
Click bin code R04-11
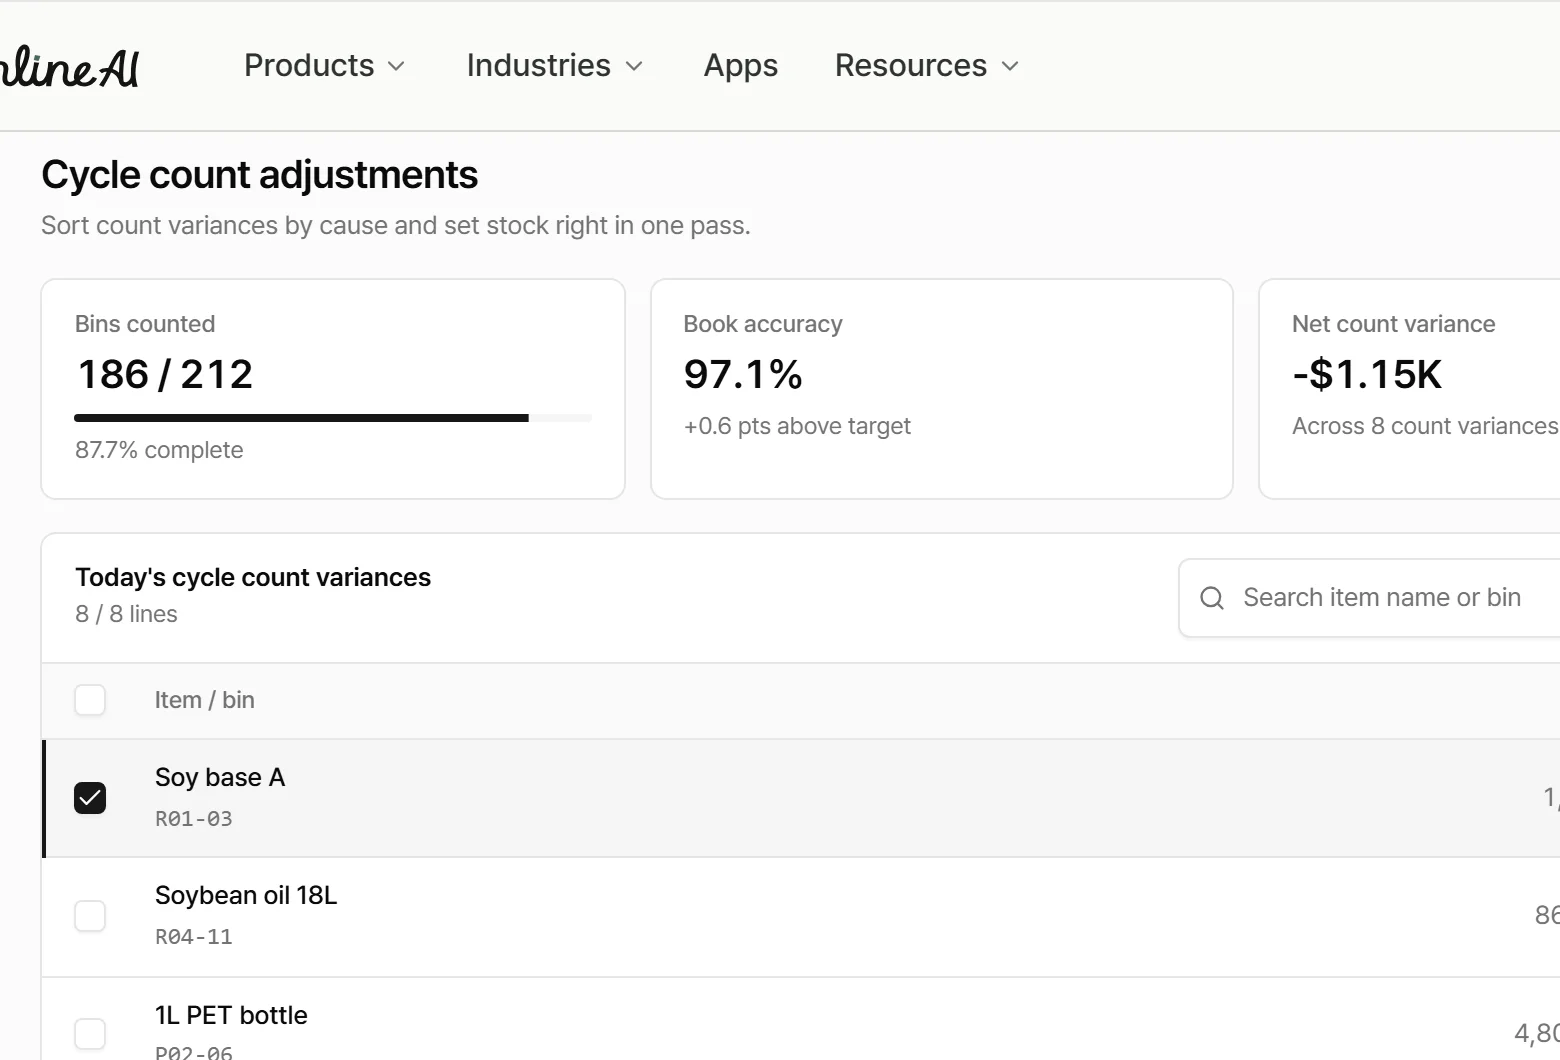click(194, 937)
